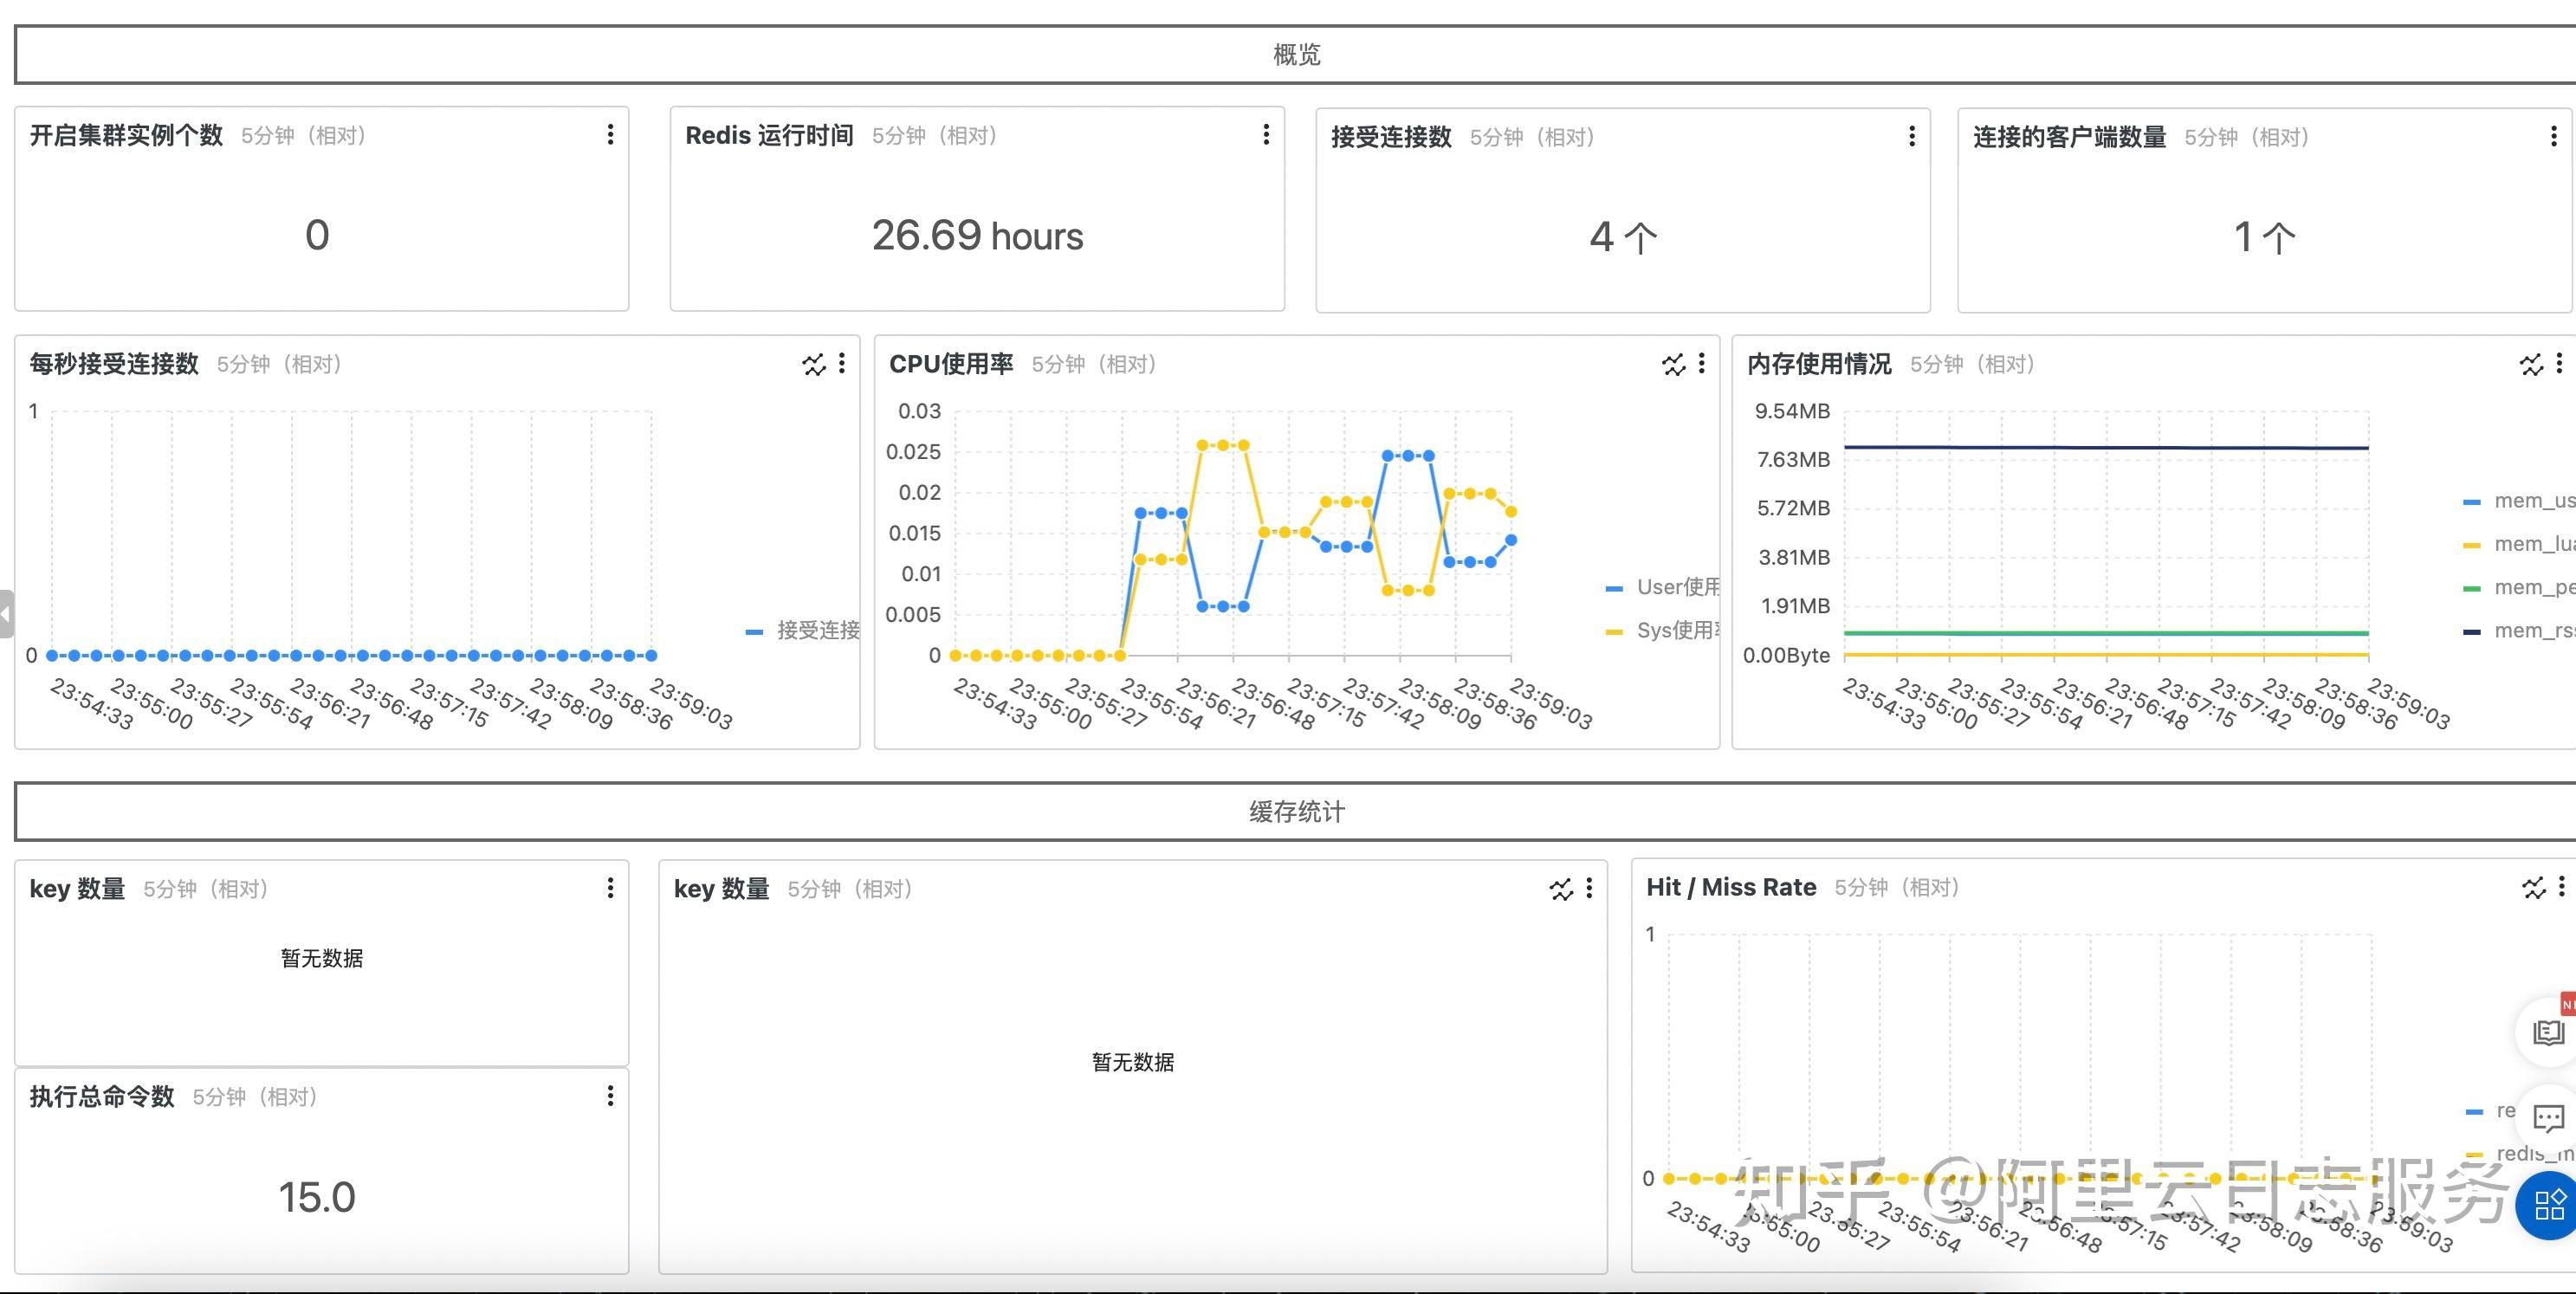Click the Hit / Miss Rate panel title
Screen dimensions: 2576x1294
pyautogui.click(x=1731, y=887)
